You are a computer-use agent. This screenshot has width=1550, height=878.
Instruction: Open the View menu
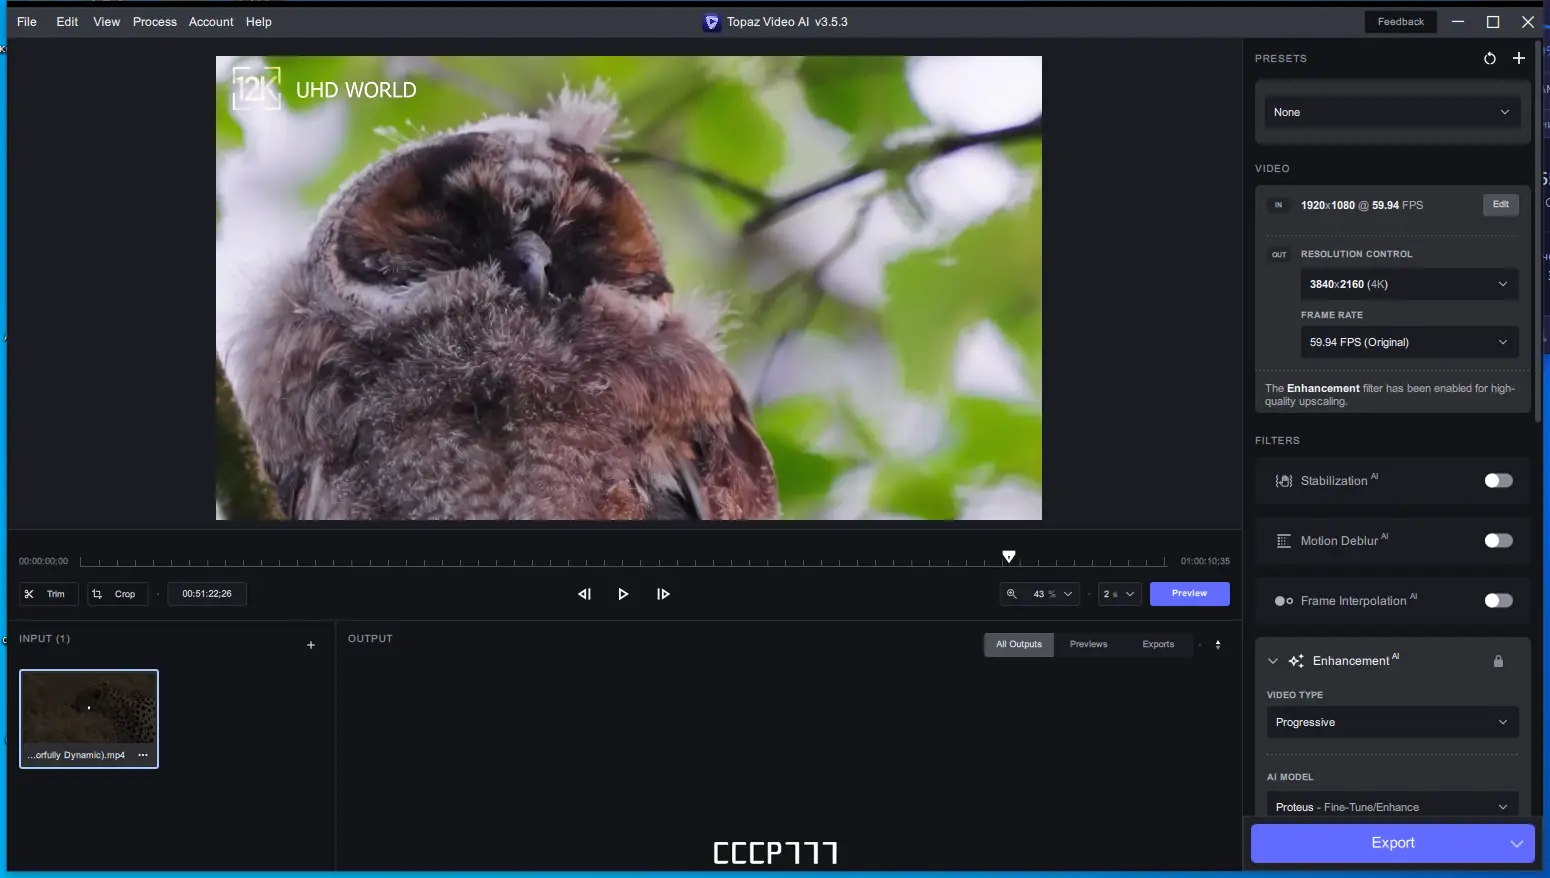click(107, 22)
